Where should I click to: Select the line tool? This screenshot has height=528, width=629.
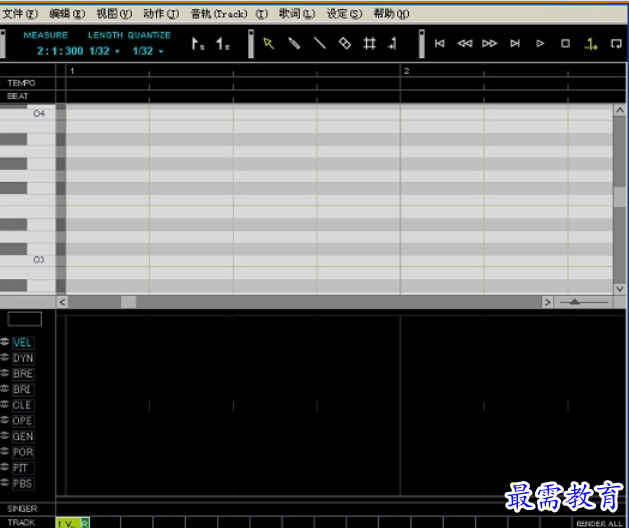(x=319, y=43)
